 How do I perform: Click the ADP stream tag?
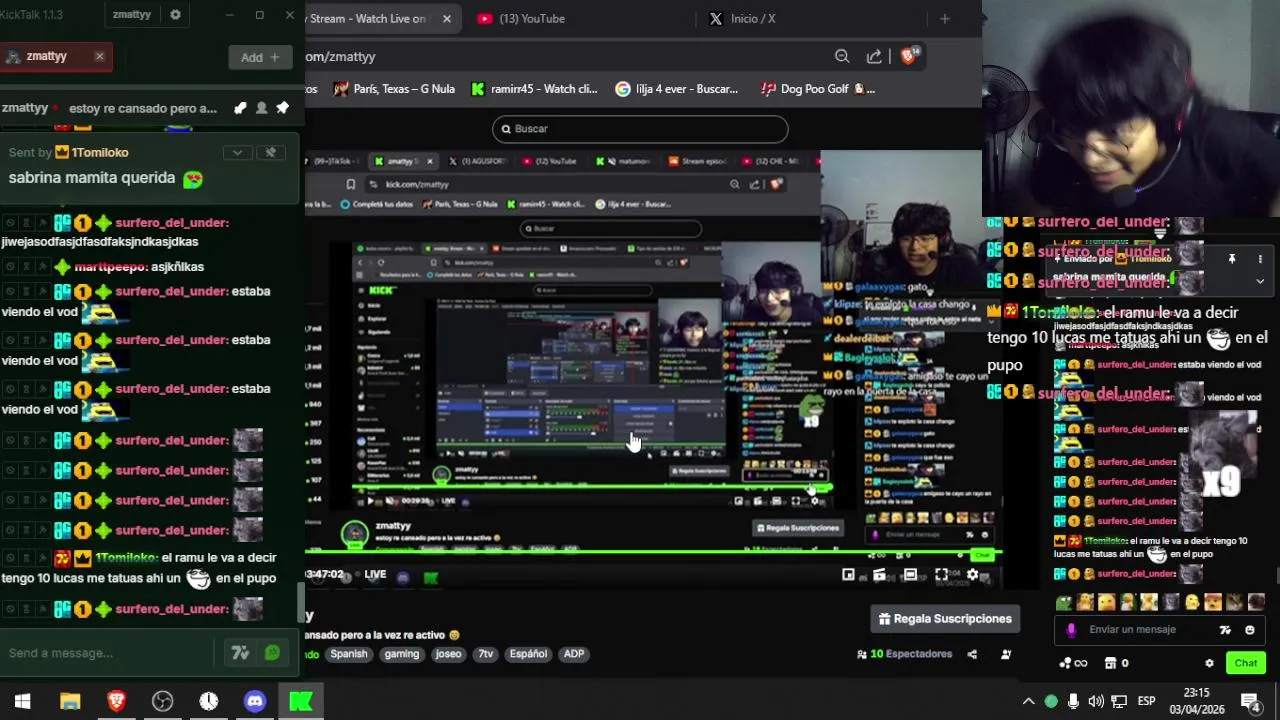[x=574, y=654]
